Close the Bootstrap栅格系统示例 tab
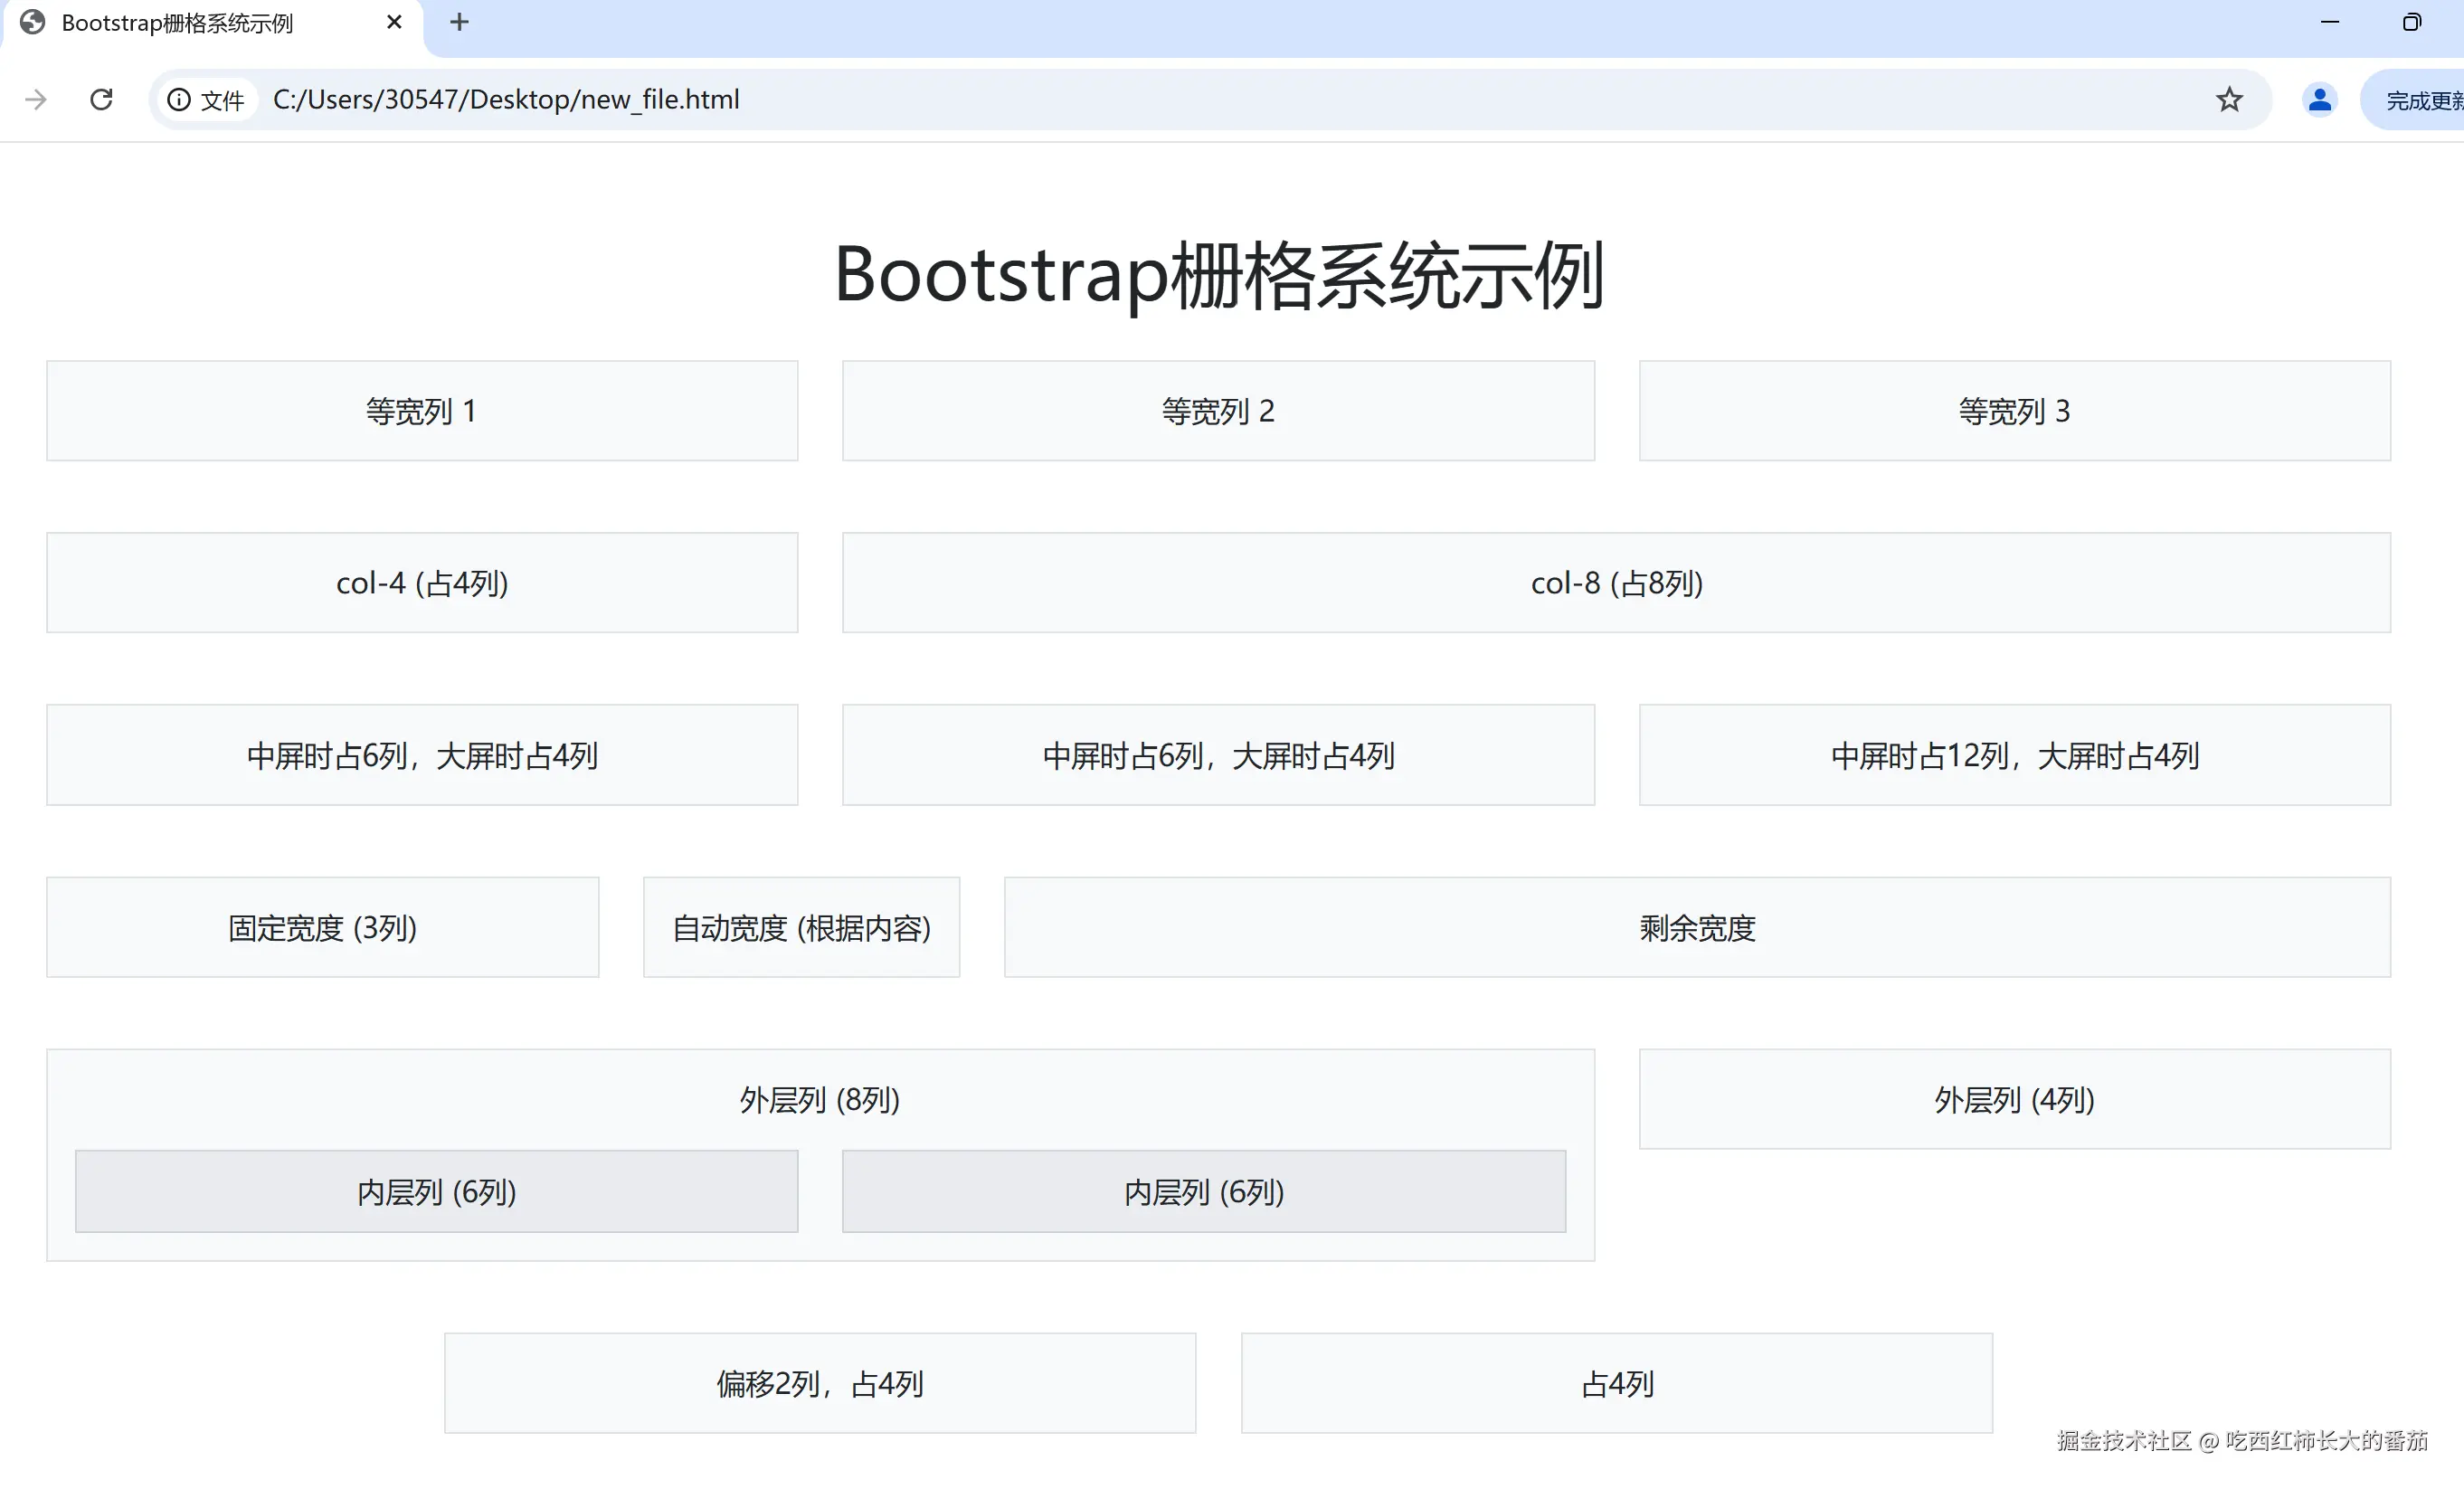 [x=394, y=22]
